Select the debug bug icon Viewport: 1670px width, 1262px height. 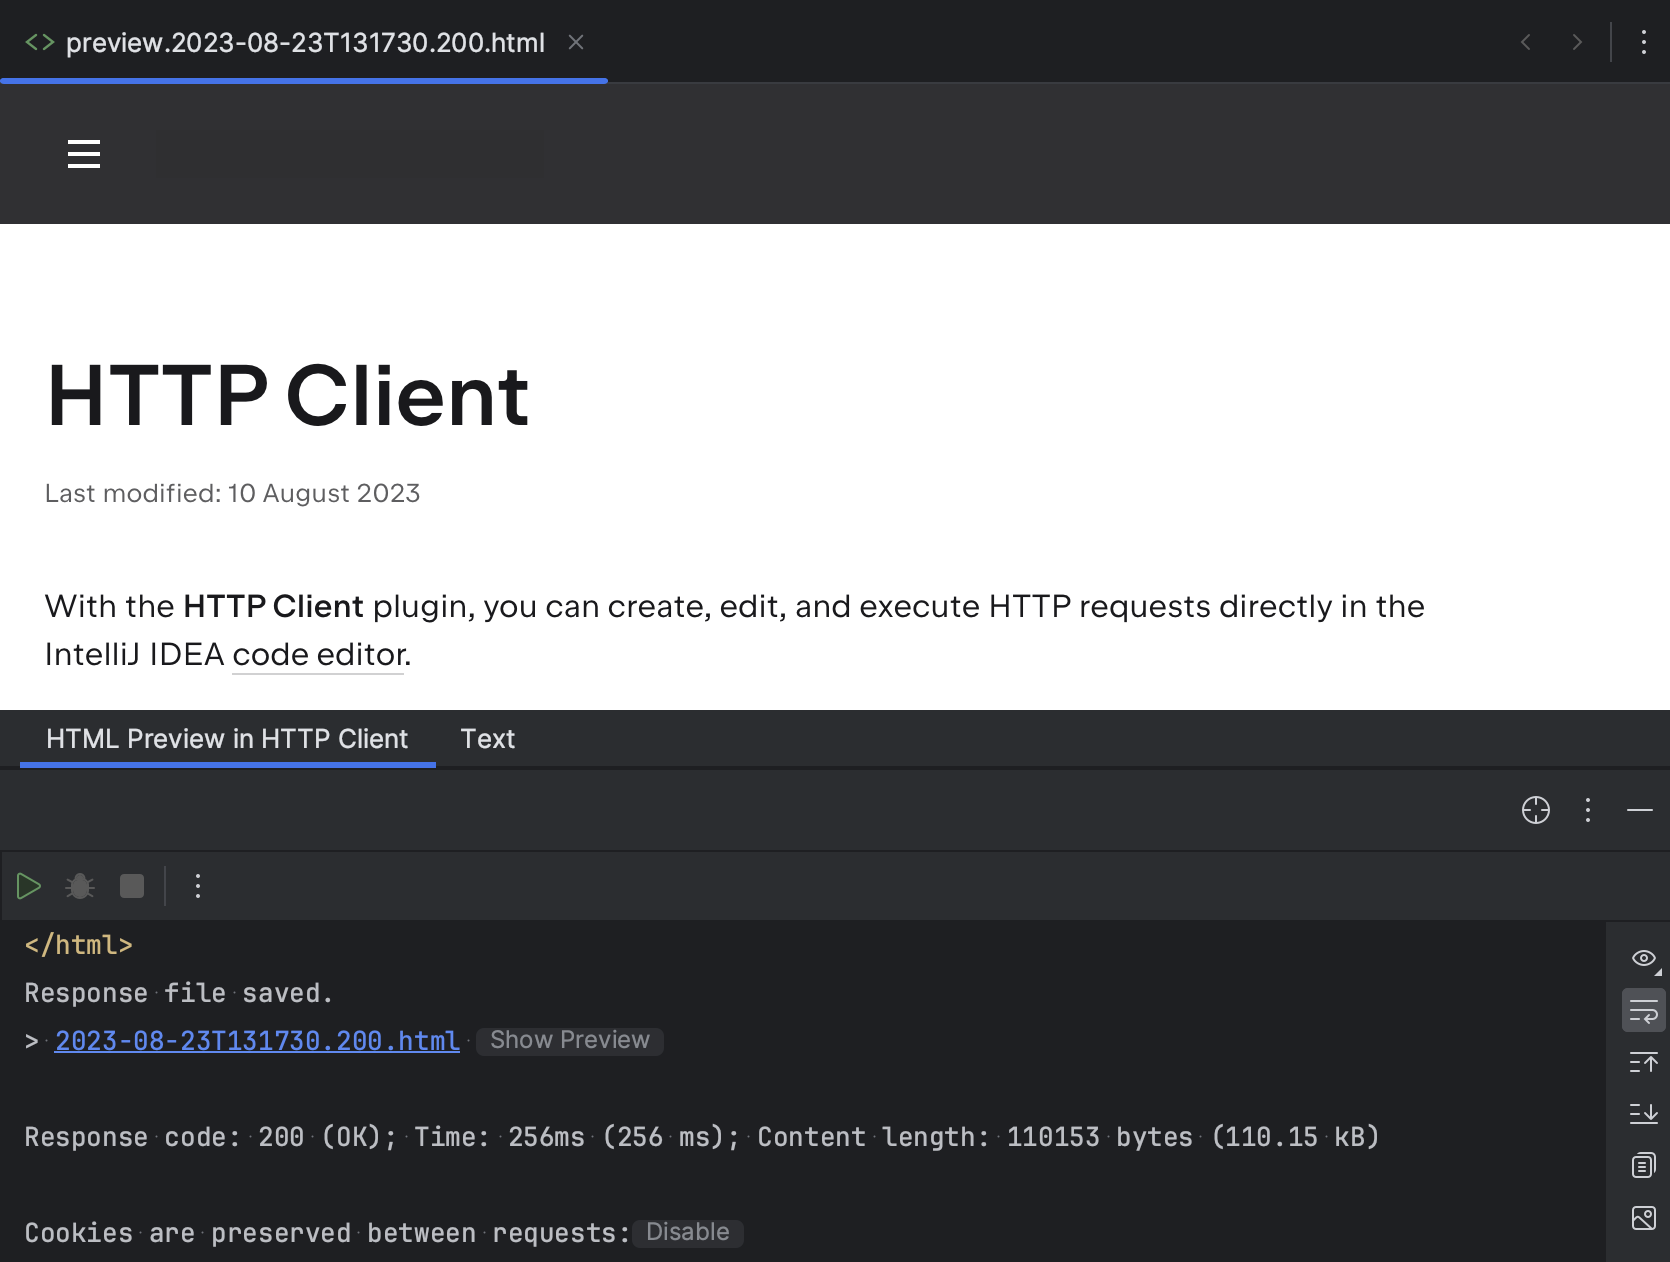(x=79, y=885)
